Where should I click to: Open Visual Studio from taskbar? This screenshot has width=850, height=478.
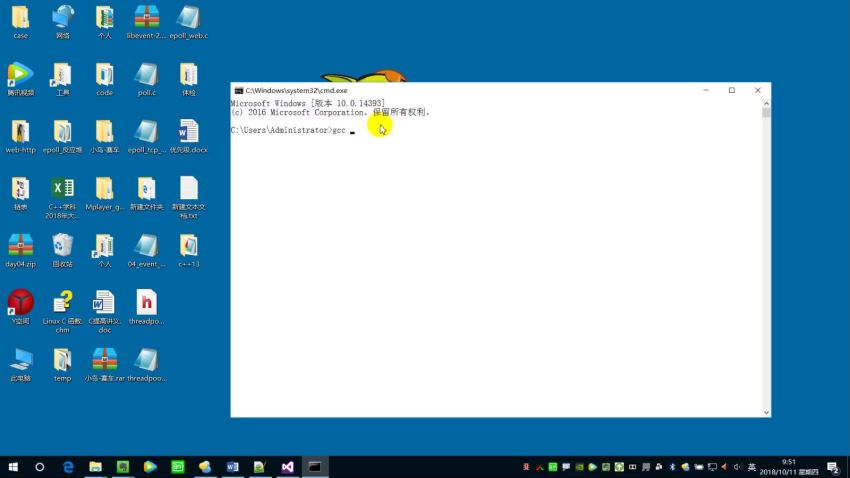pyautogui.click(x=287, y=467)
